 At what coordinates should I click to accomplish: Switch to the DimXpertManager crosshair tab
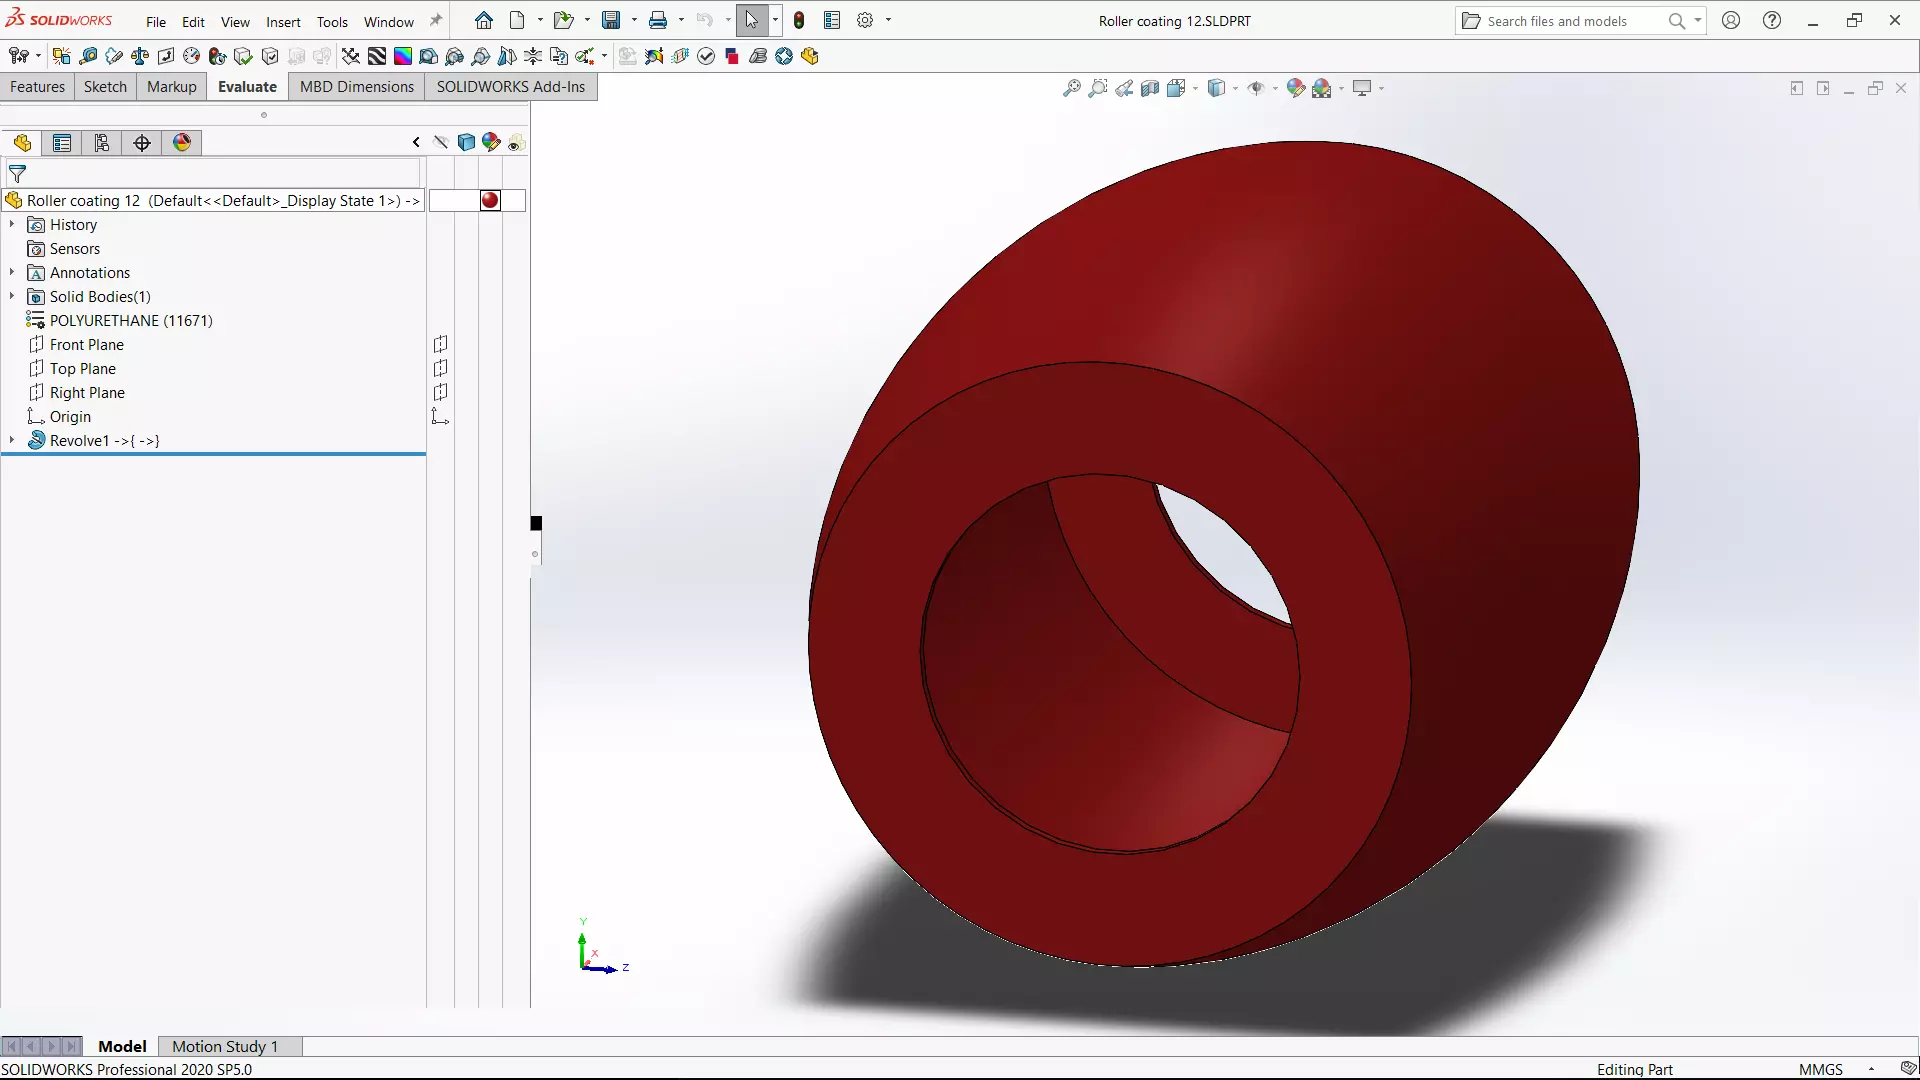tap(142, 143)
